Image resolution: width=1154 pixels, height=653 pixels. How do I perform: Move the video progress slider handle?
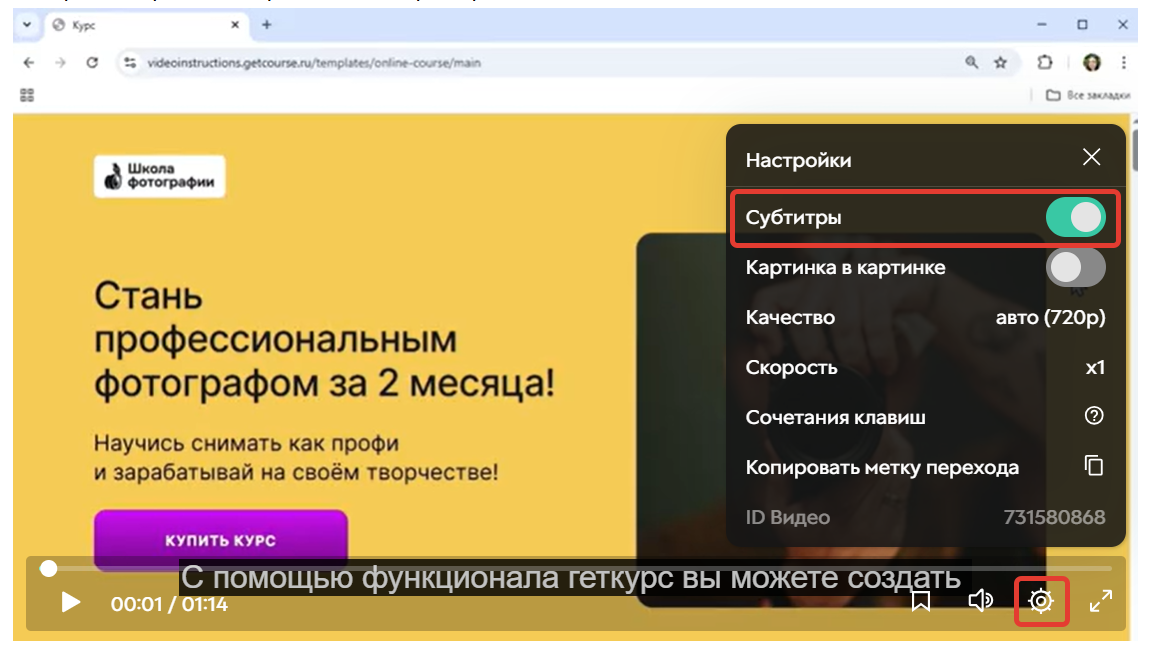[47, 568]
